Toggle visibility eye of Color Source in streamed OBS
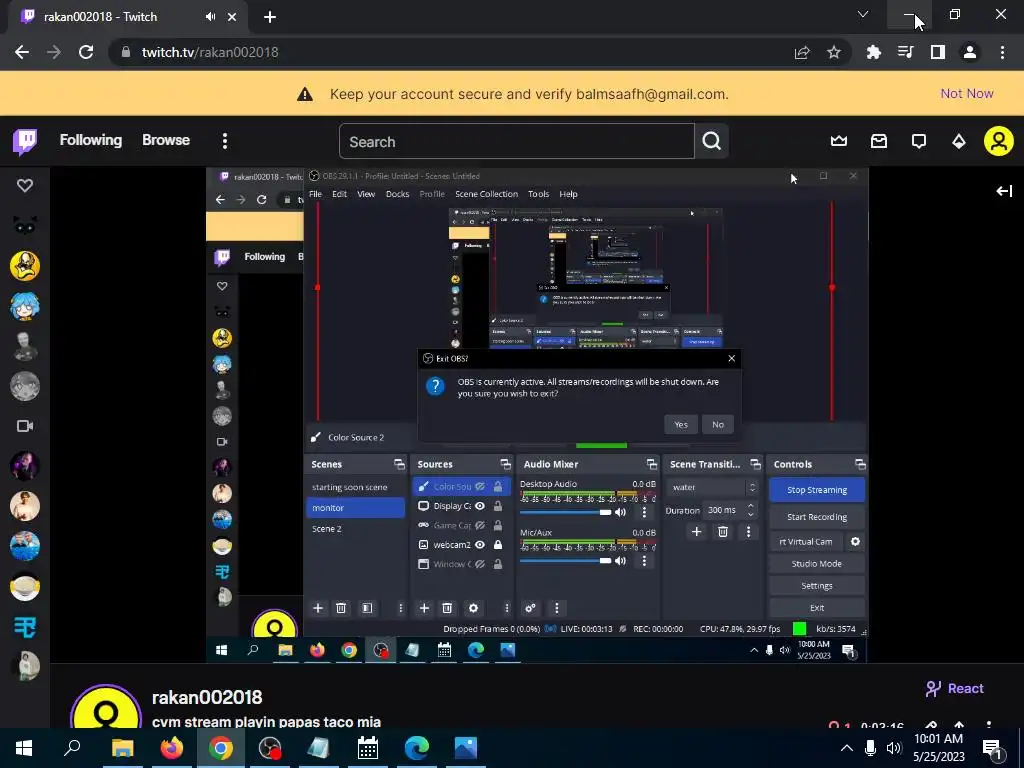Screen dimensions: 1024x768 pyautogui.click(x=480, y=487)
